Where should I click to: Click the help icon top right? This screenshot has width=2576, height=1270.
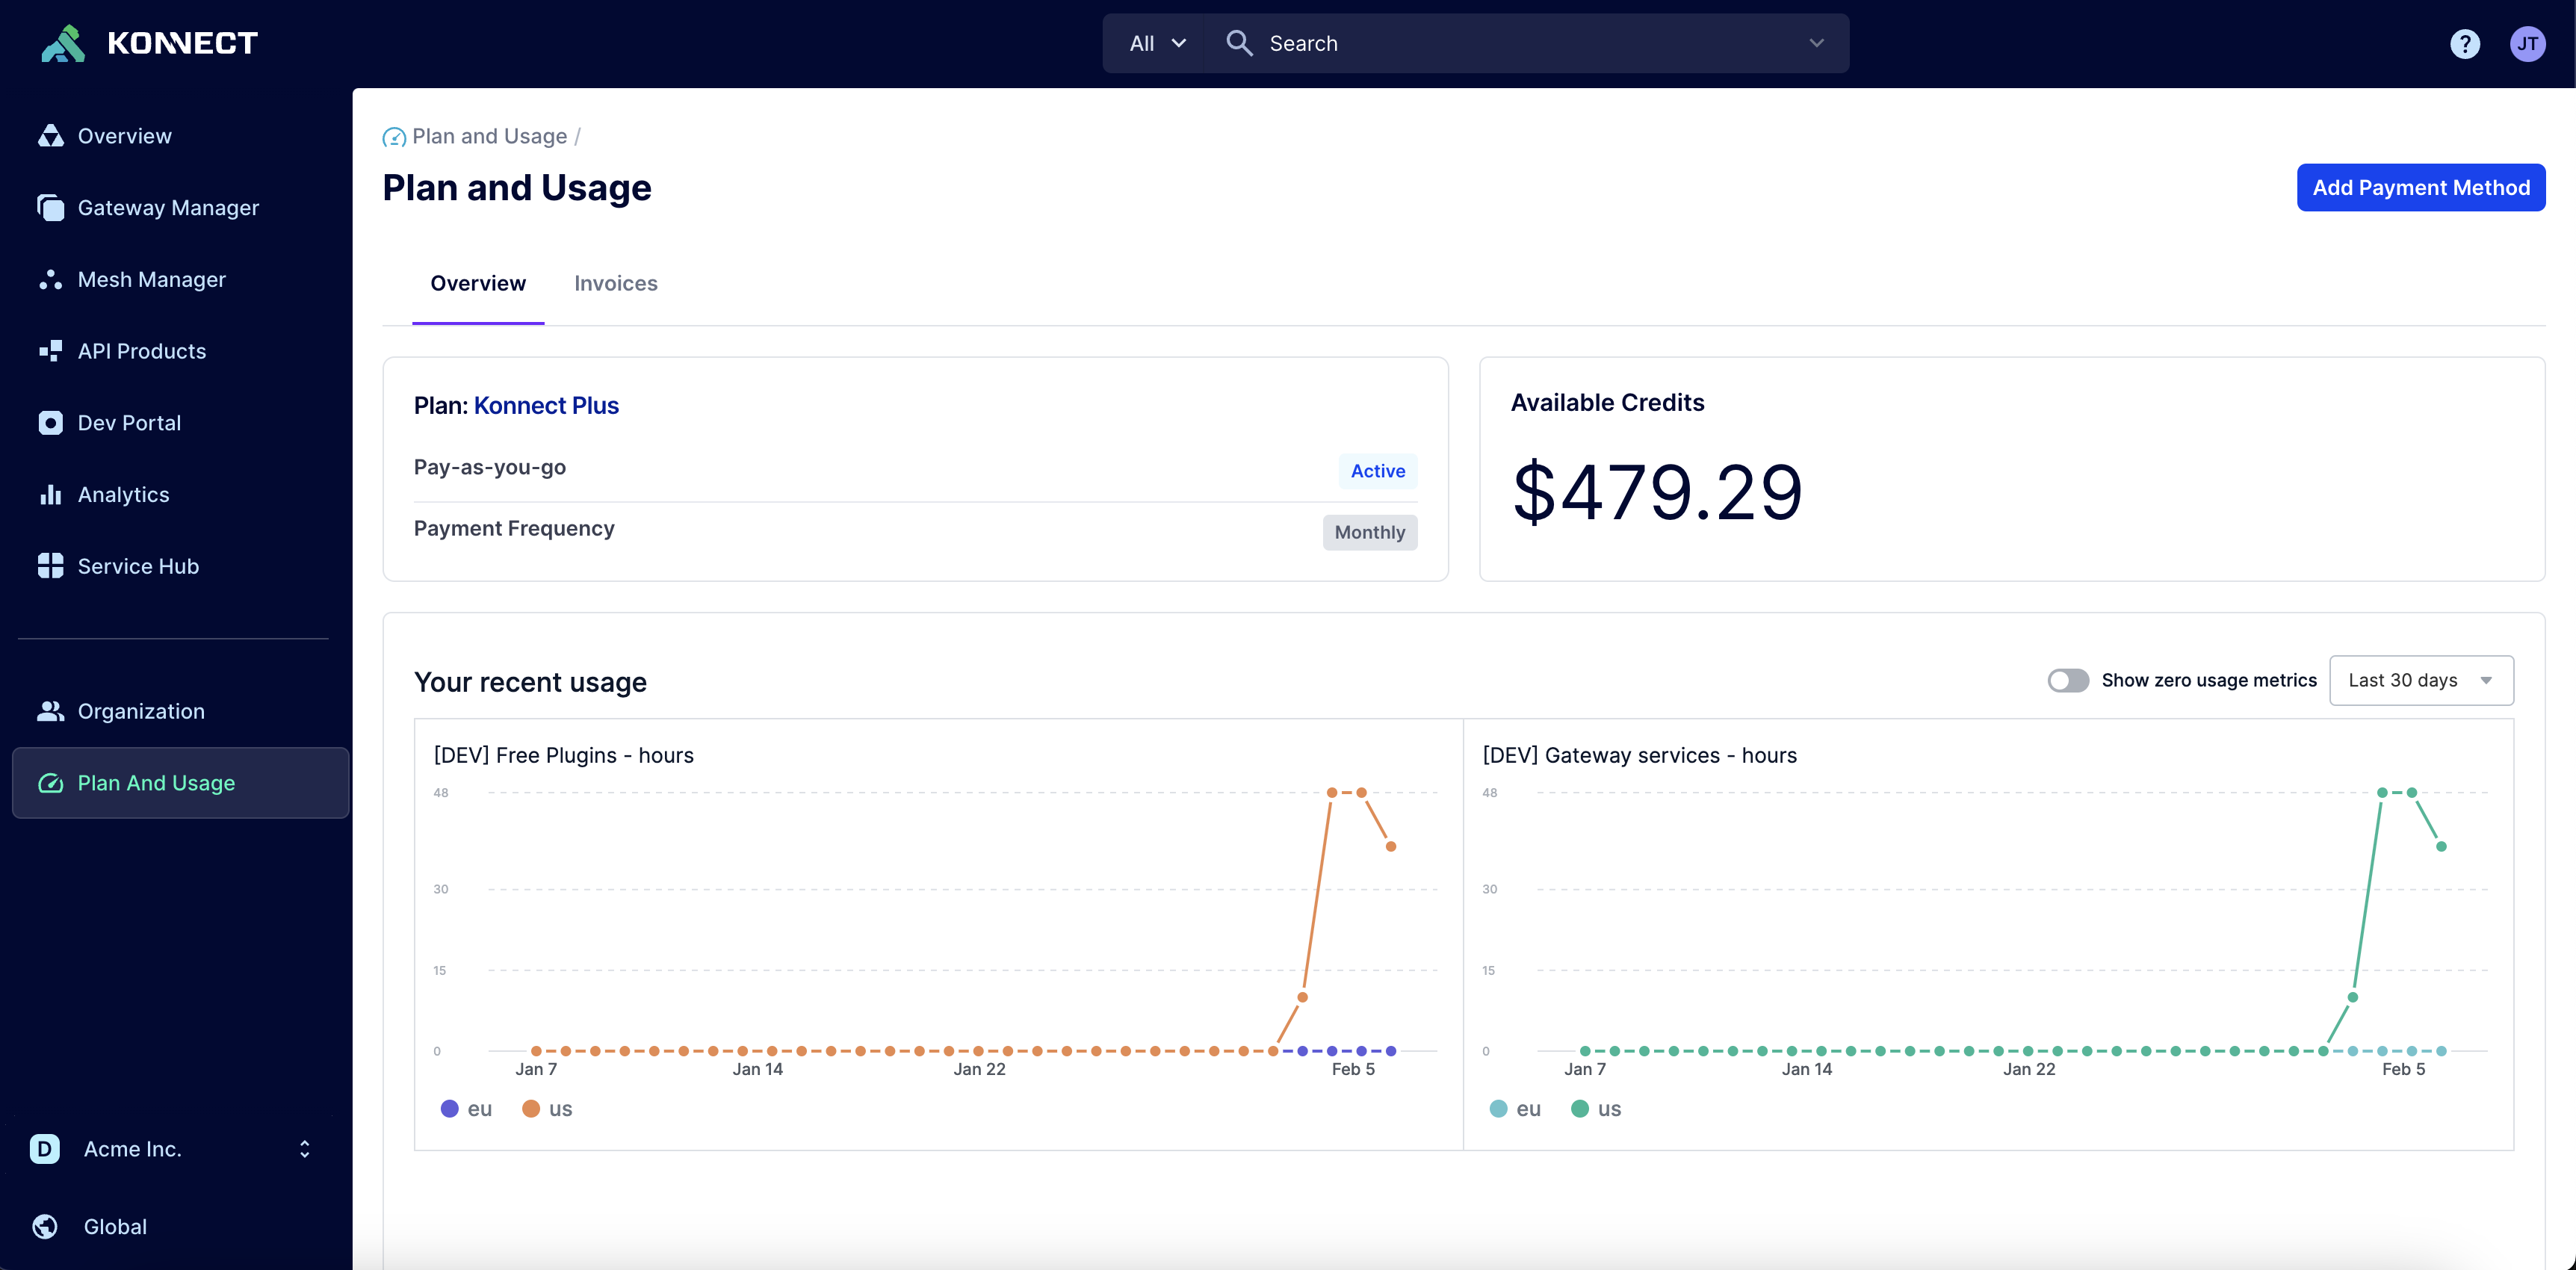(x=2464, y=41)
